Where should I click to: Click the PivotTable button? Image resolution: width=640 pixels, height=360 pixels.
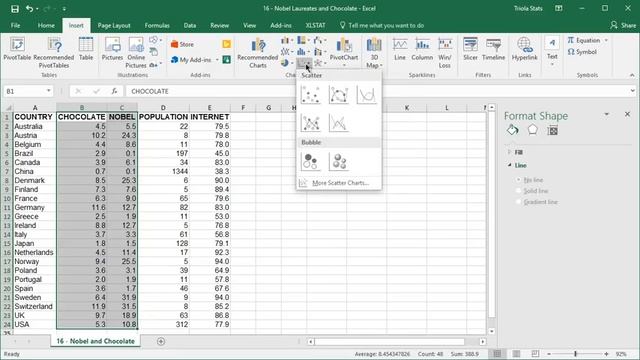click(17, 49)
